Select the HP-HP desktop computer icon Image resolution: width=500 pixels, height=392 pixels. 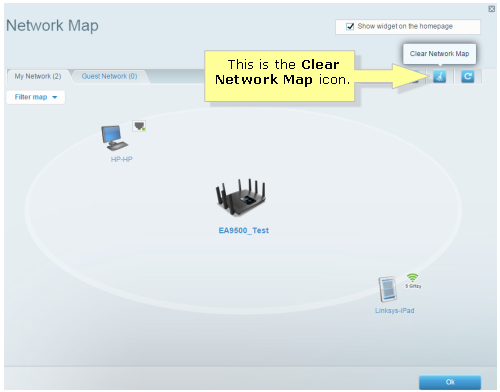coord(114,138)
